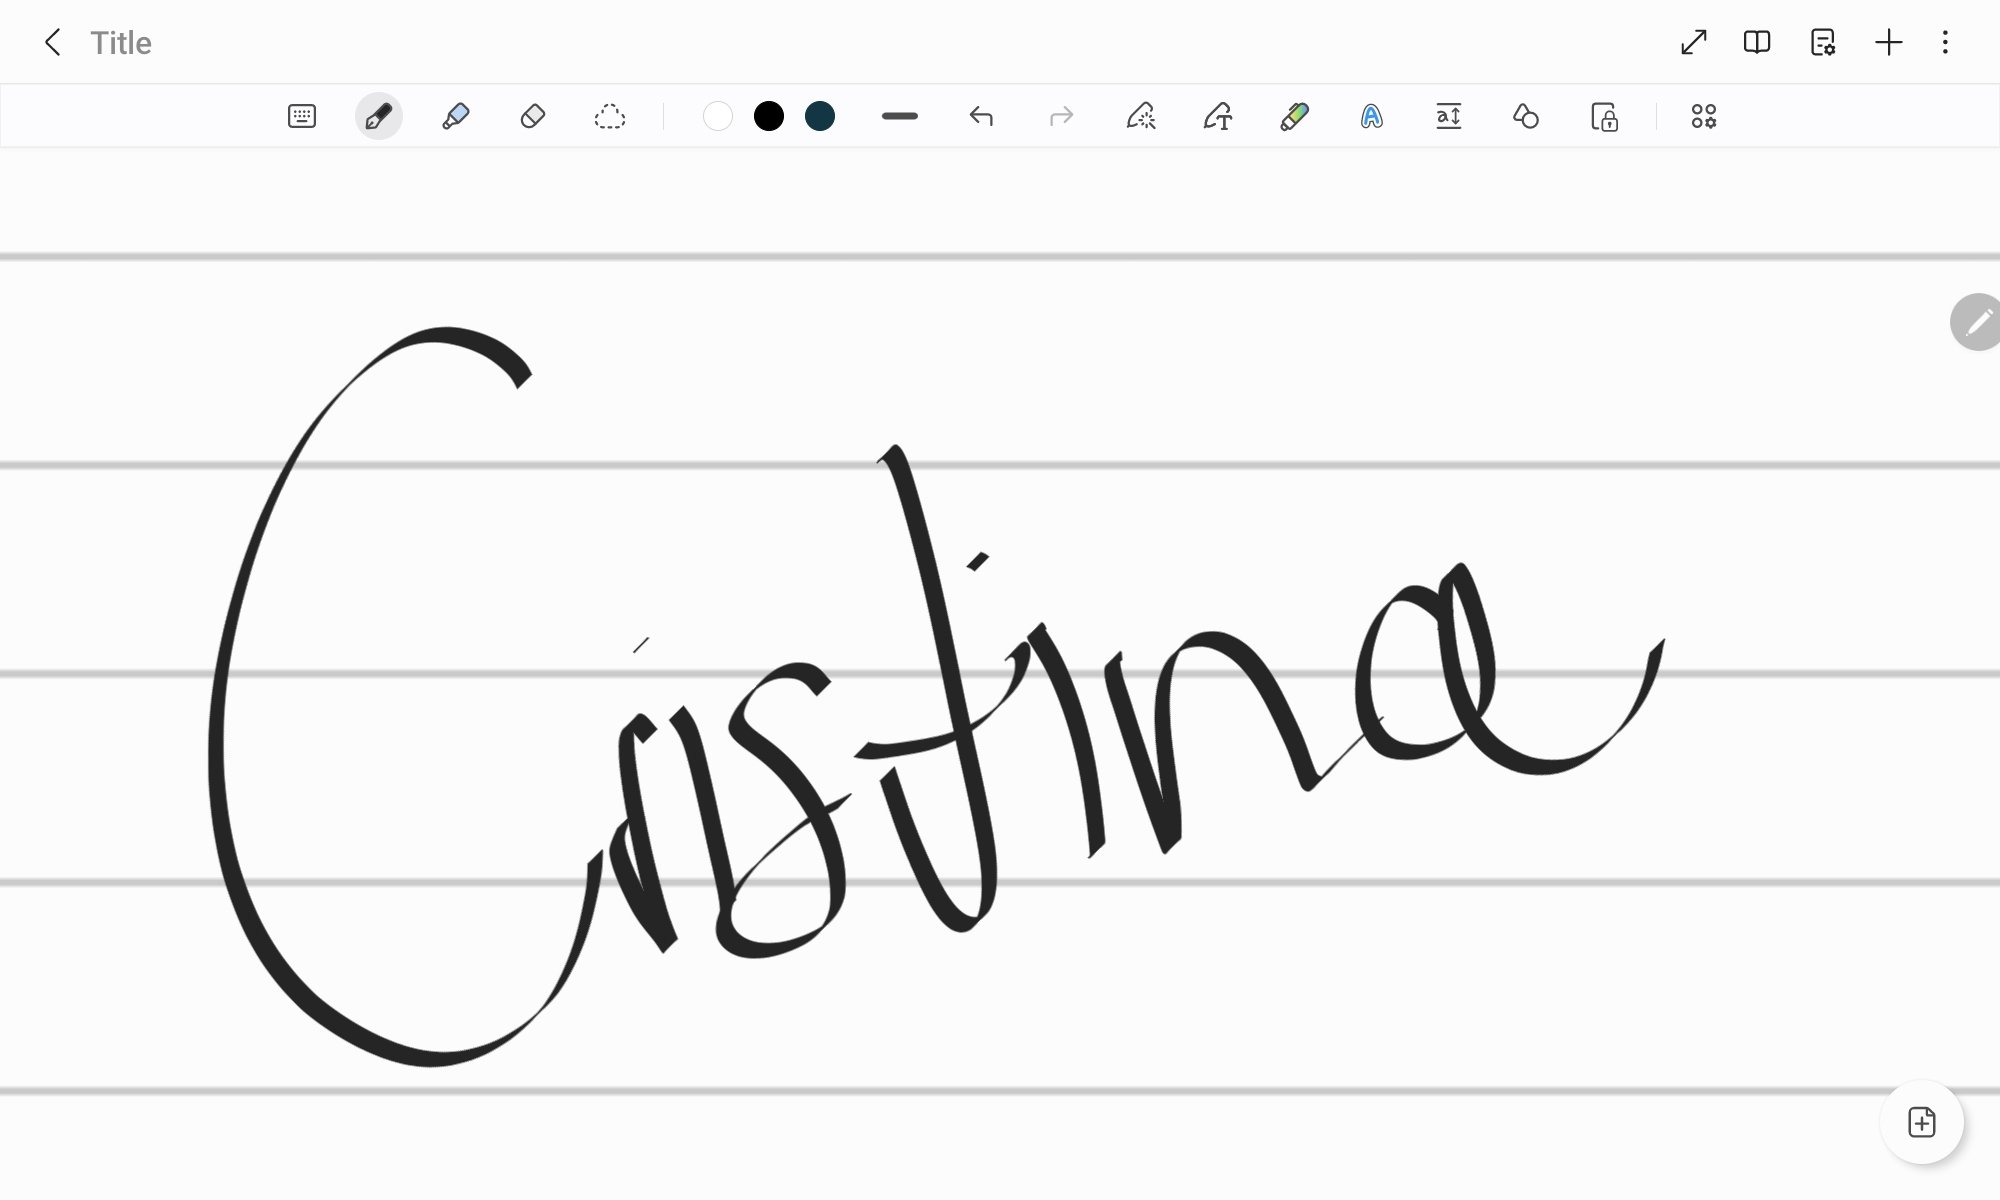The height and width of the screenshot is (1200, 2000).
Task: Open the pen thickness selector
Action: click(900, 116)
